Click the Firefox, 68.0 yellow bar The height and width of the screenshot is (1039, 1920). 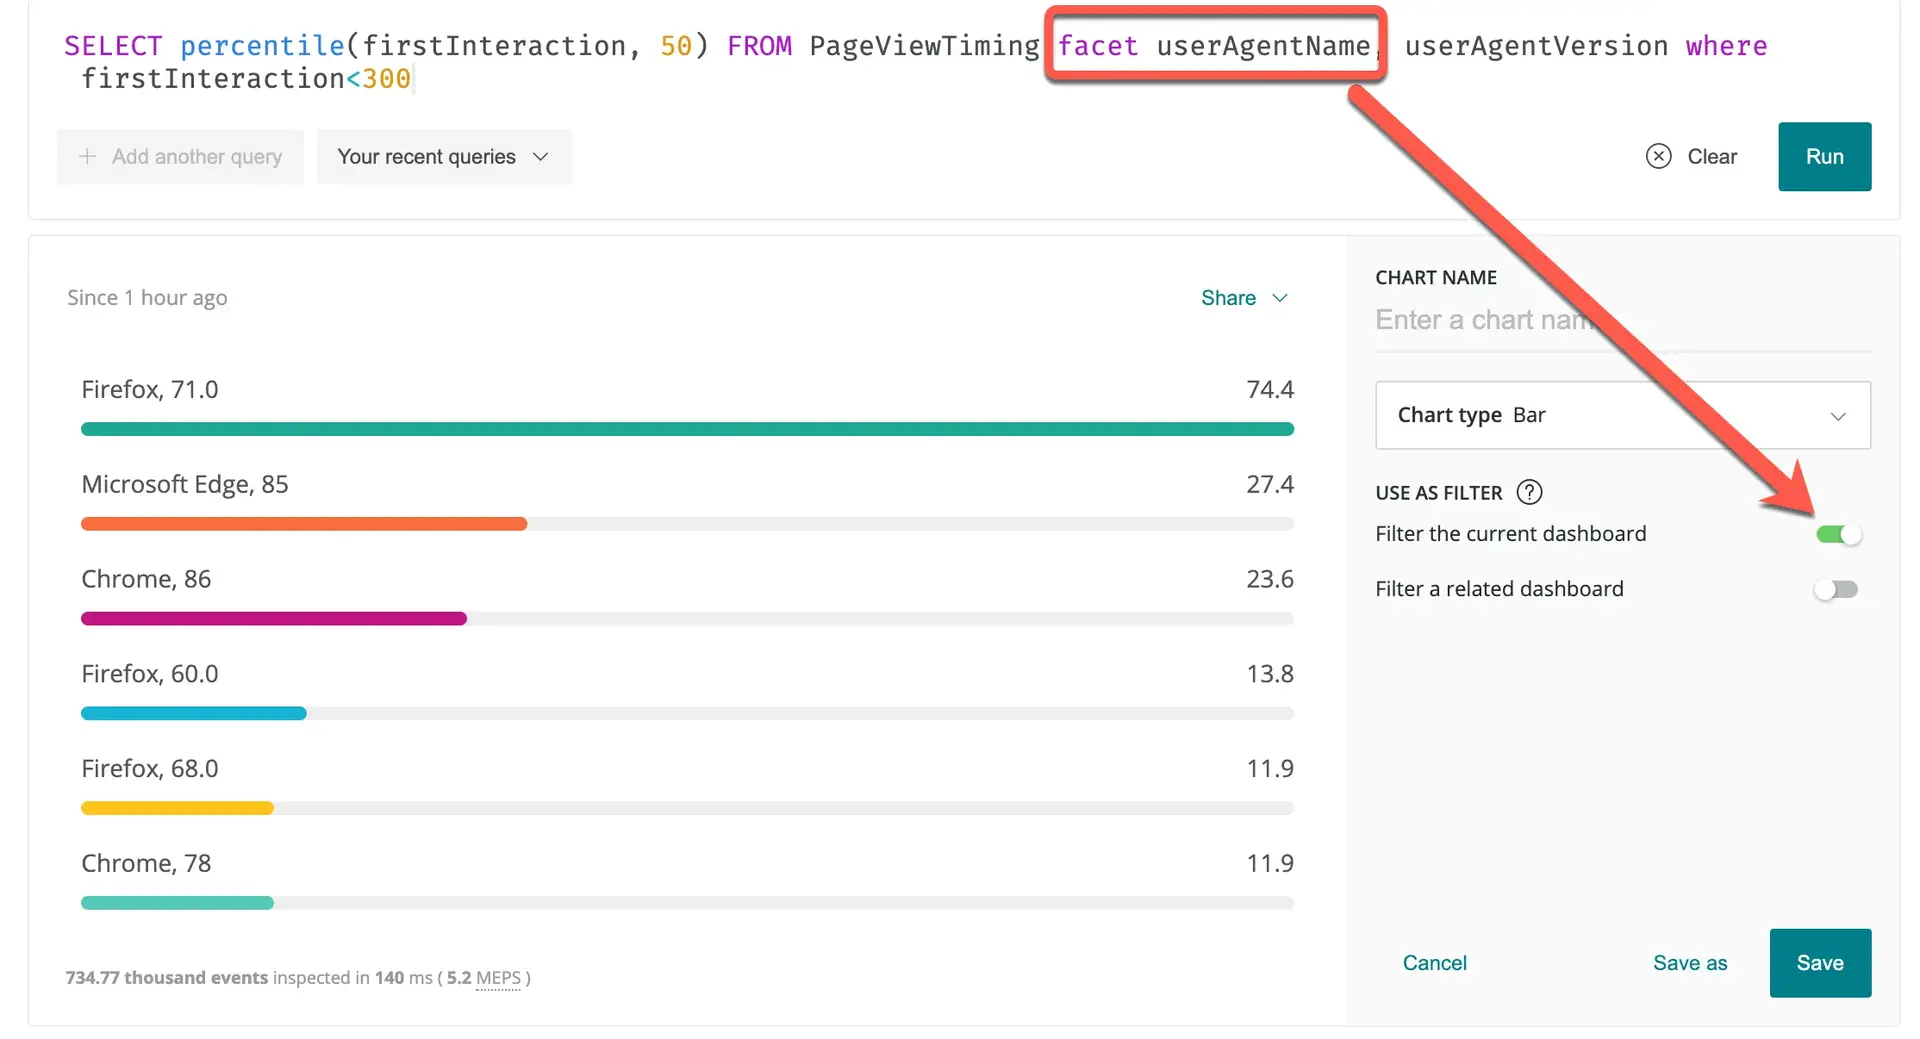(177, 808)
